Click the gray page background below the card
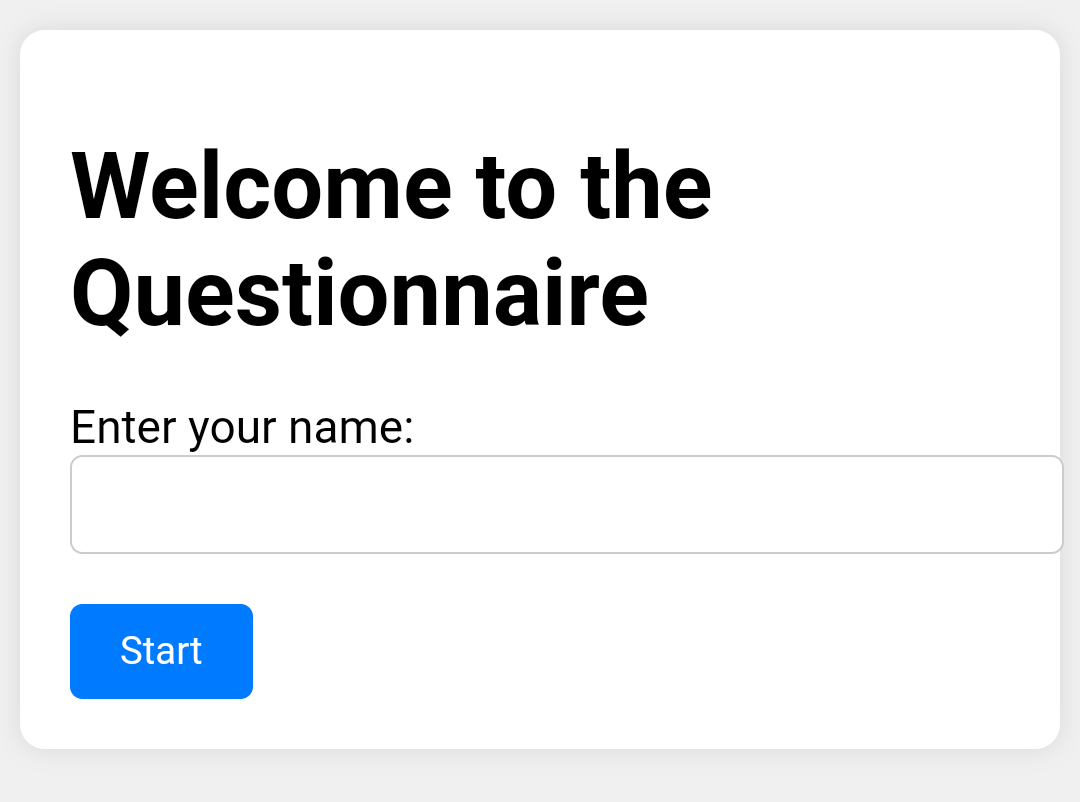1080x802 pixels. point(540,778)
